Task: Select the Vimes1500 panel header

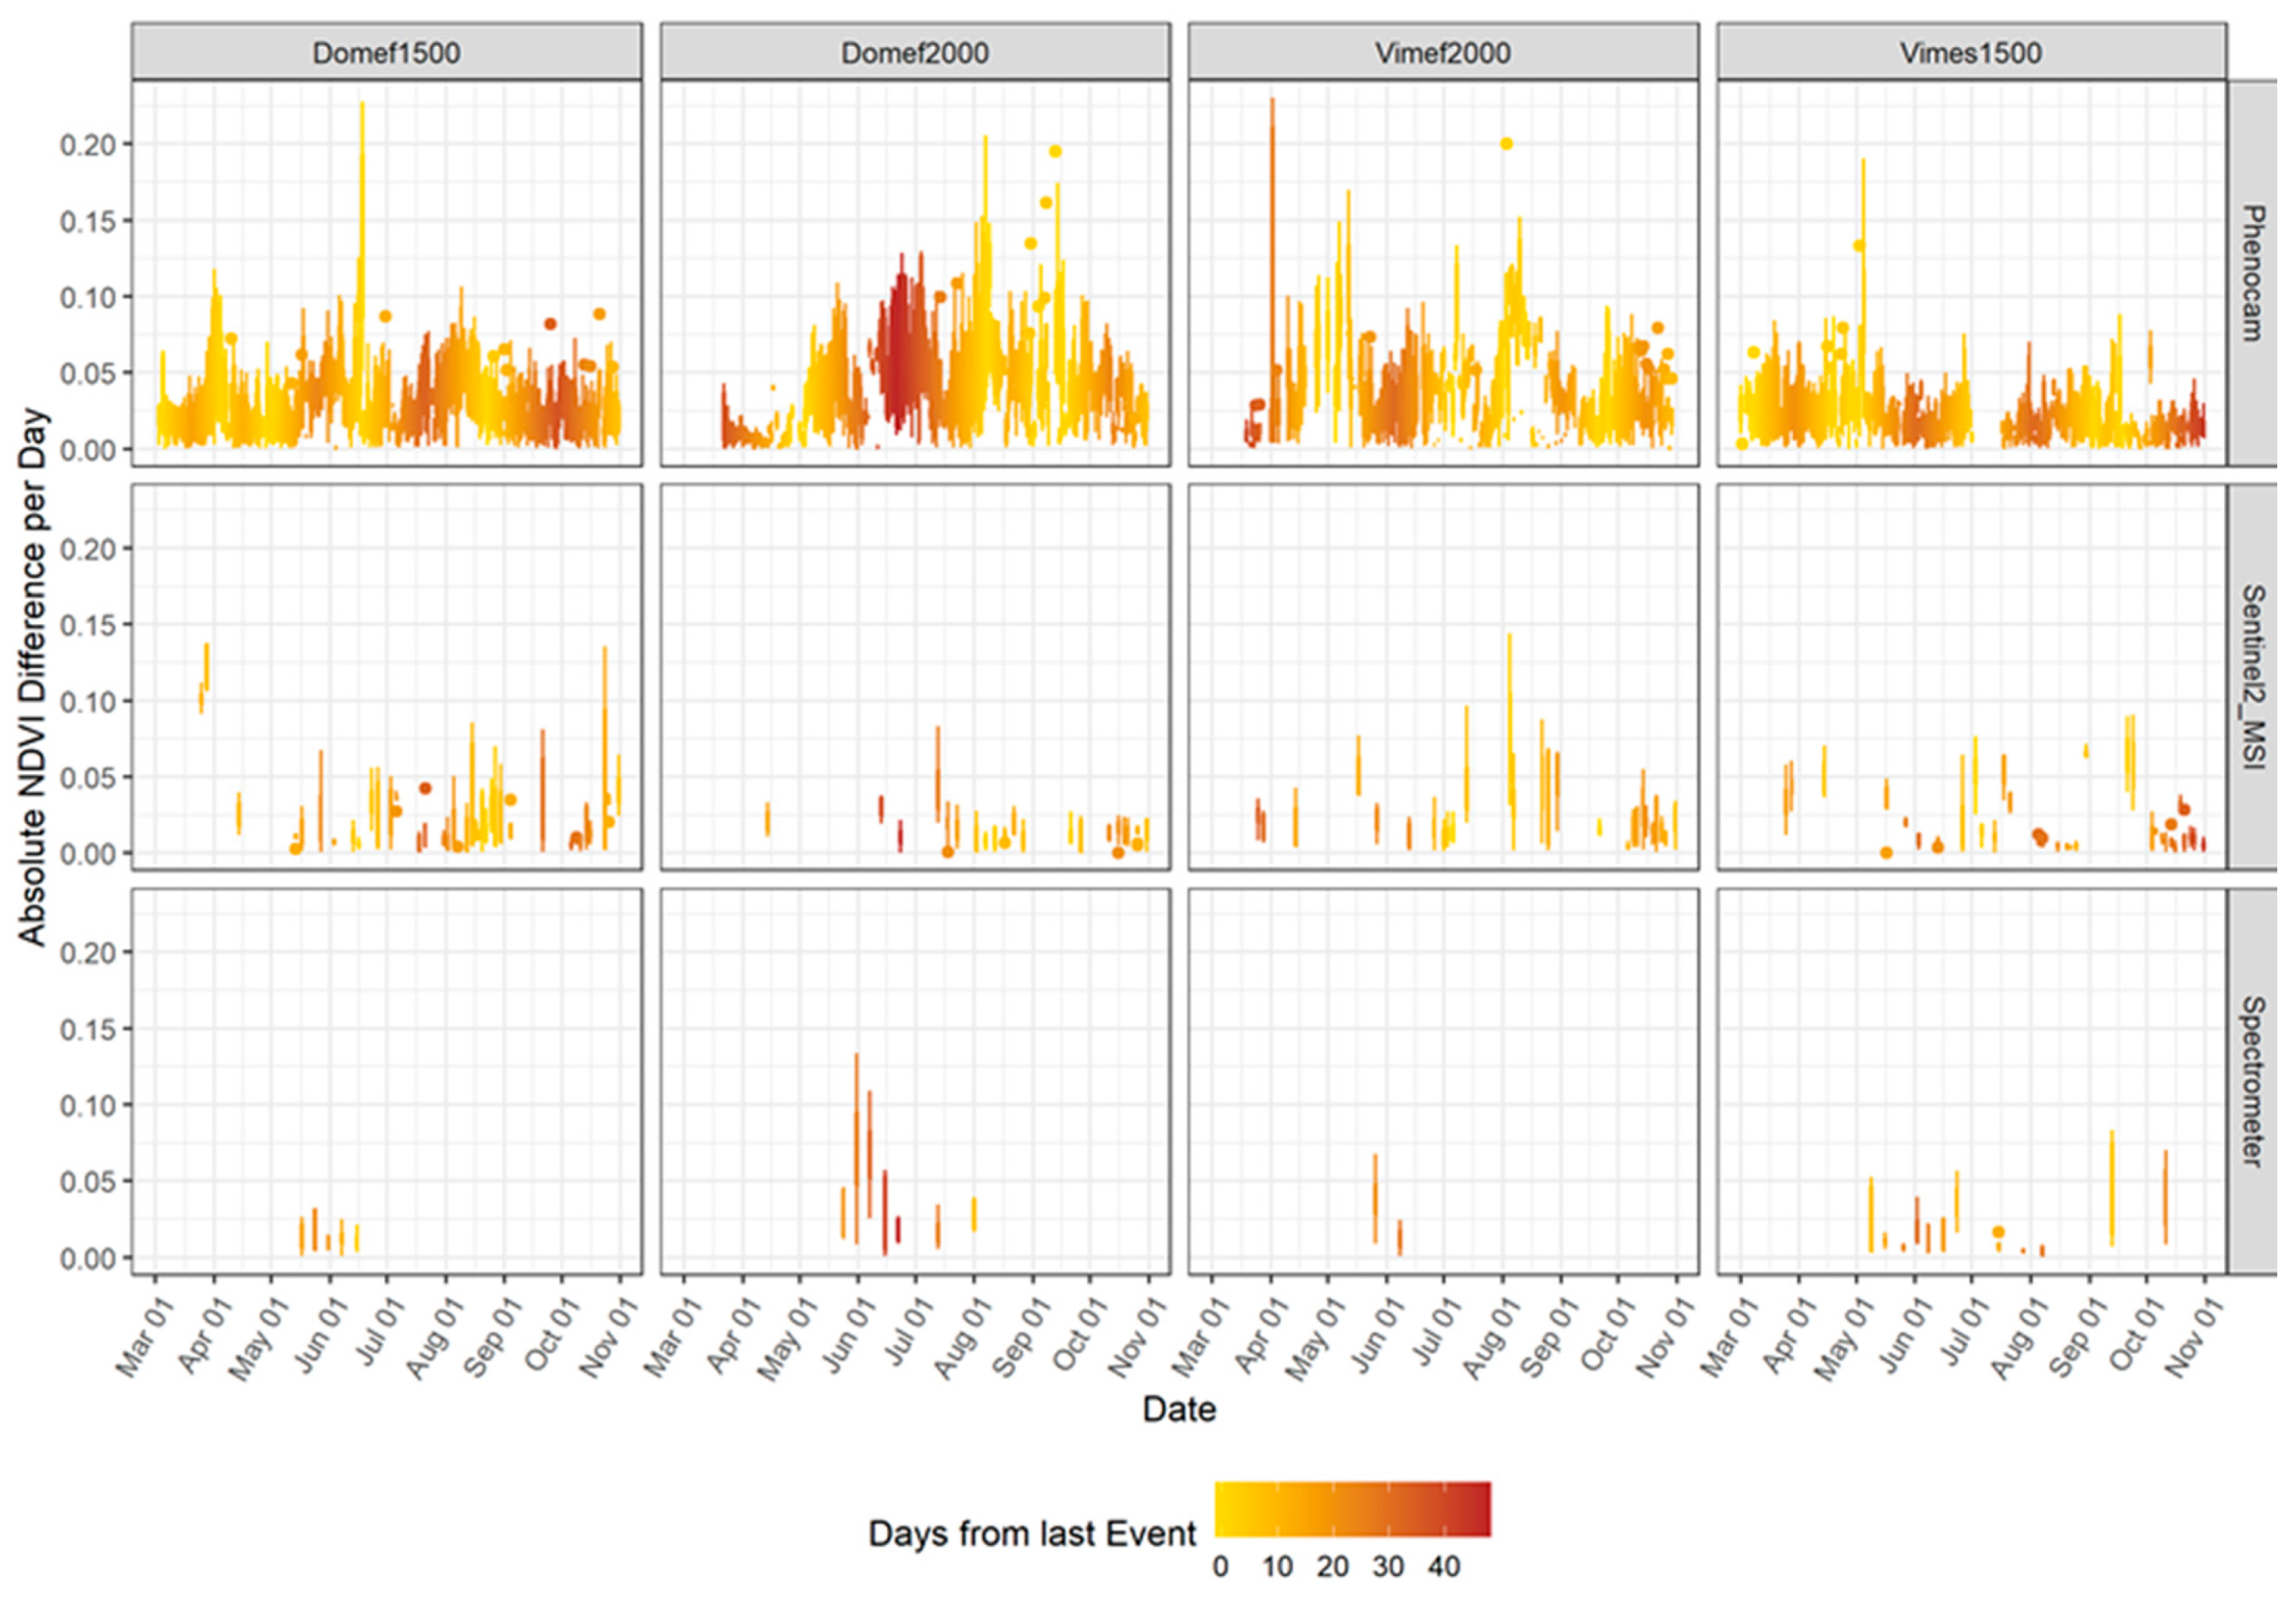Action: [x=1971, y=52]
